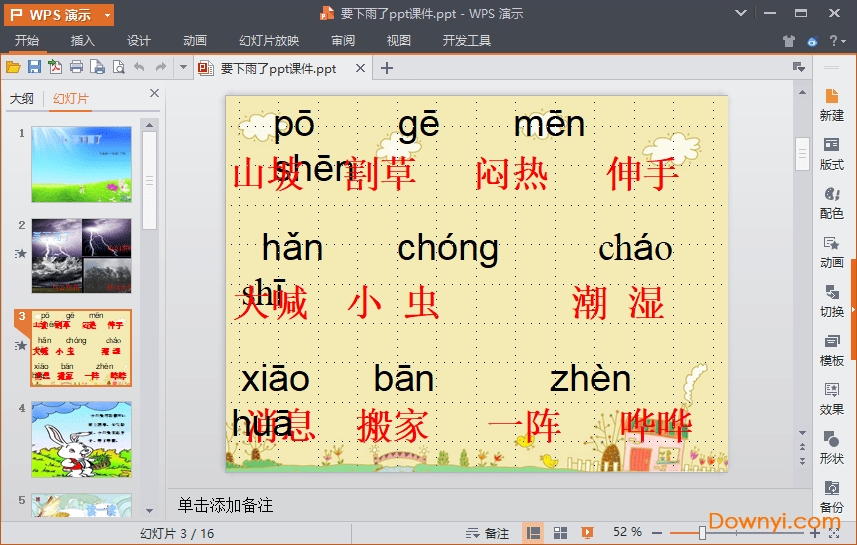Switch to the 大纲 outline tab
This screenshot has height=545, width=857.
point(21,99)
